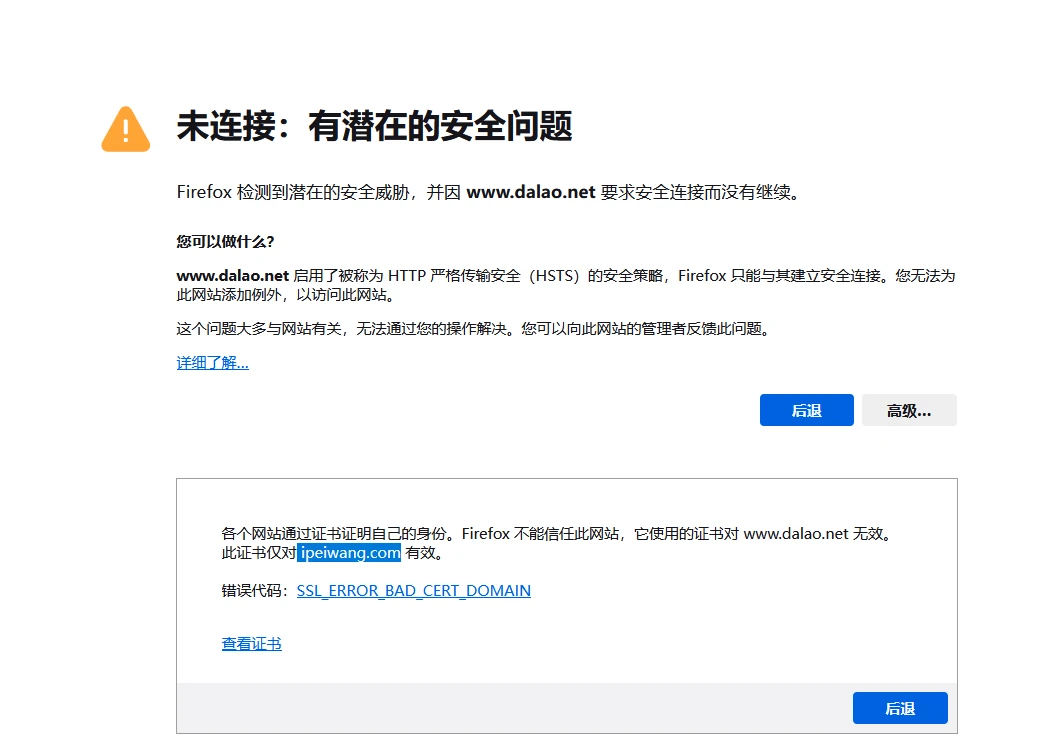Open the 查看证书 view certificate link
The image size is (1054, 747).
pos(251,644)
